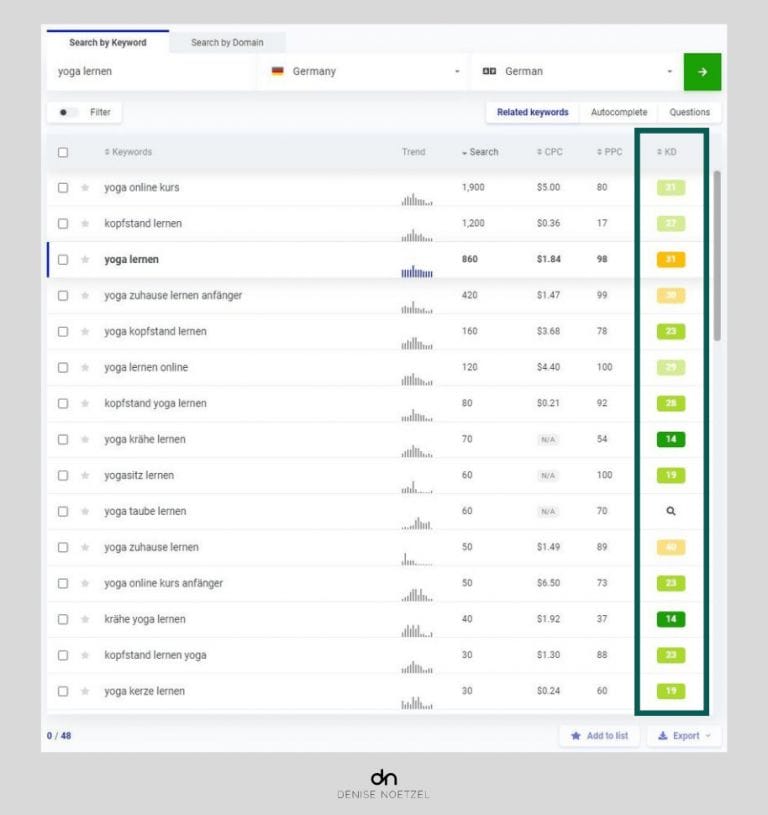Viewport: 768px width, 815px height.
Task: Click KD 19 badge for 'yogasitz lernen'
Action: [x=671, y=475]
